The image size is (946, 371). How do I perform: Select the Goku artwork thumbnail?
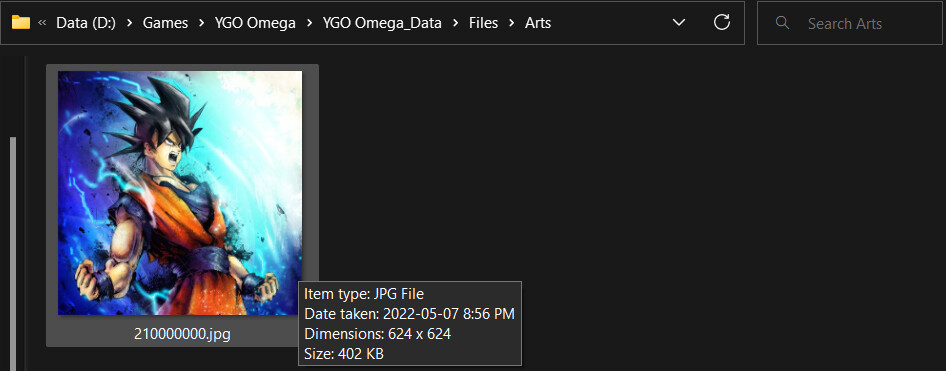pyautogui.click(x=180, y=193)
